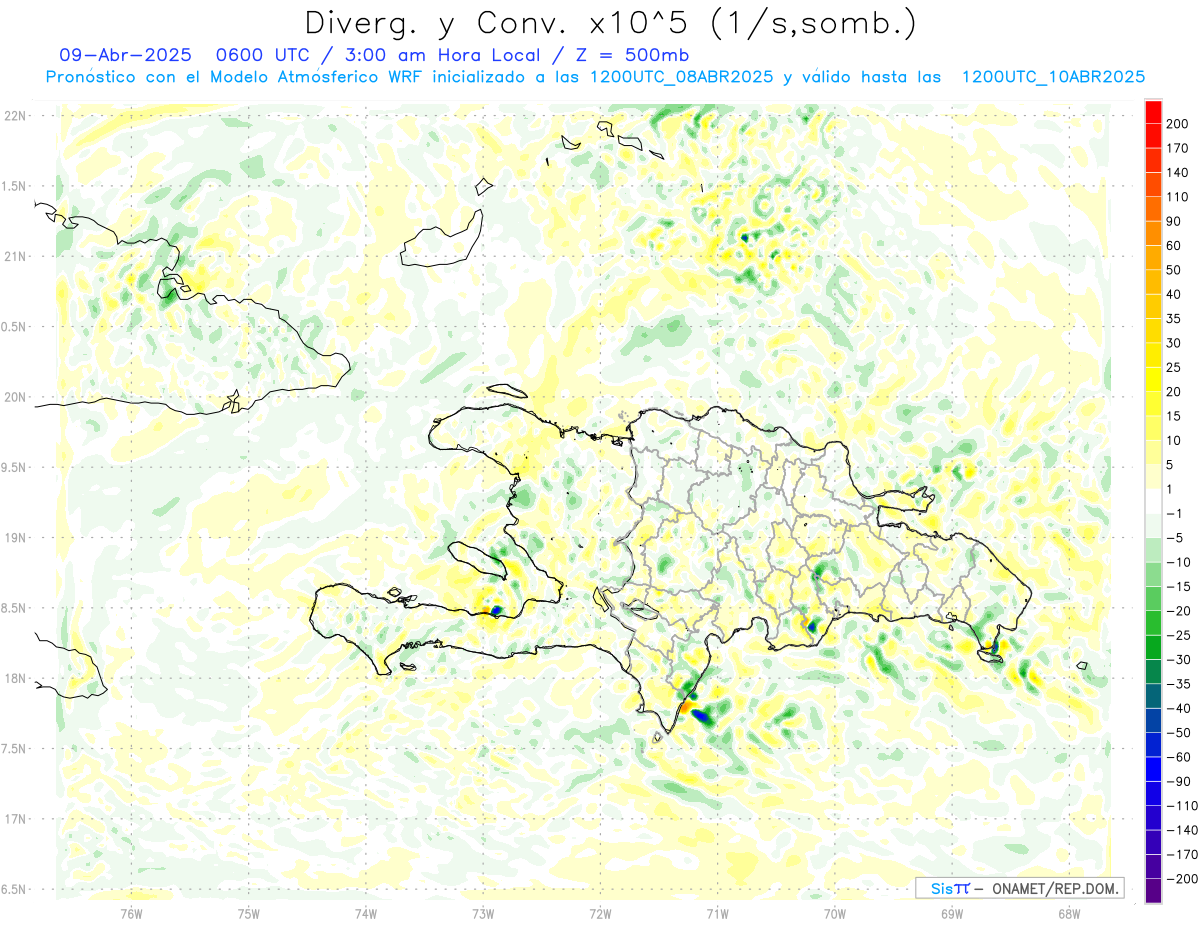Click the '21N' latitude label

(x=15, y=256)
